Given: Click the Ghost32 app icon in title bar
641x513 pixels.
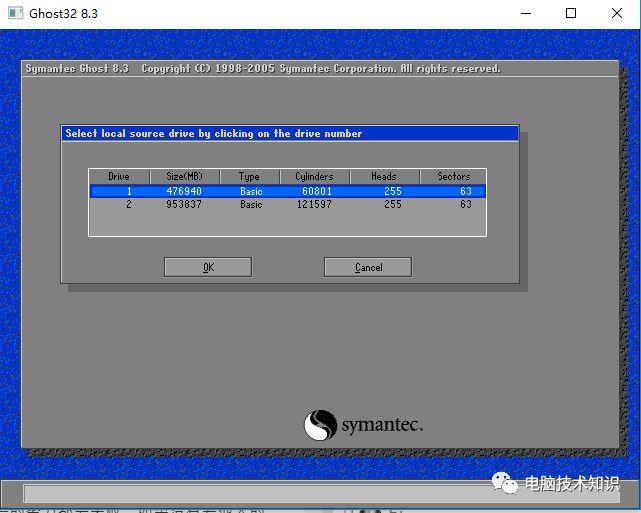Looking at the screenshot, I should point(16,13).
